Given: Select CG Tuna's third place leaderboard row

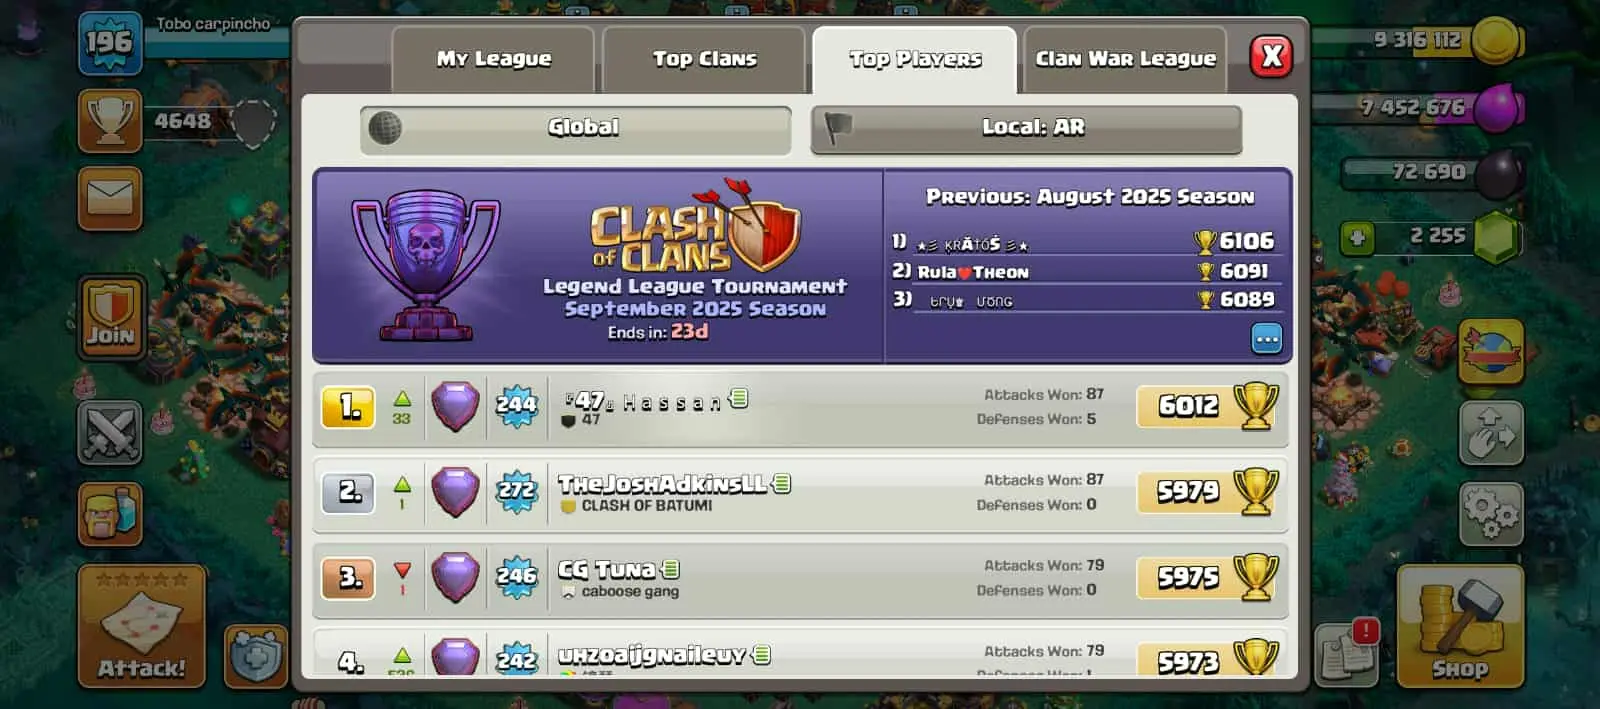Looking at the screenshot, I should (800, 579).
